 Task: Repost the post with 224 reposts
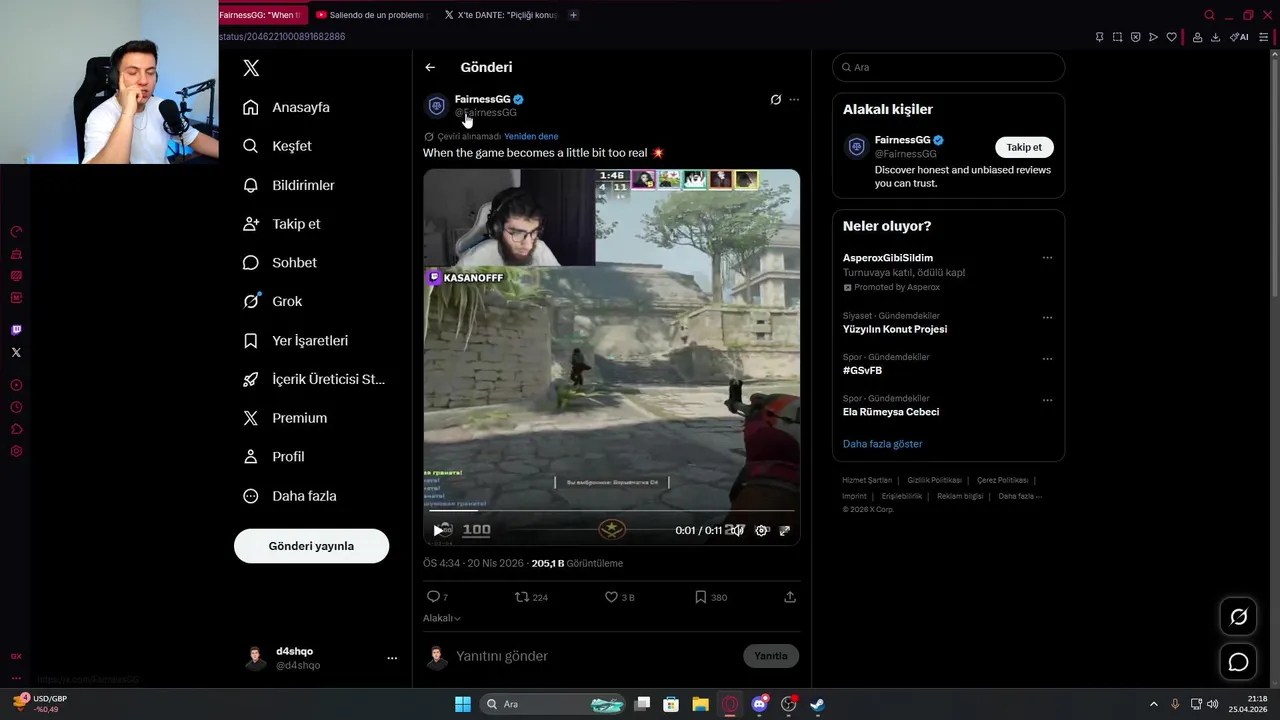click(521, 597)
